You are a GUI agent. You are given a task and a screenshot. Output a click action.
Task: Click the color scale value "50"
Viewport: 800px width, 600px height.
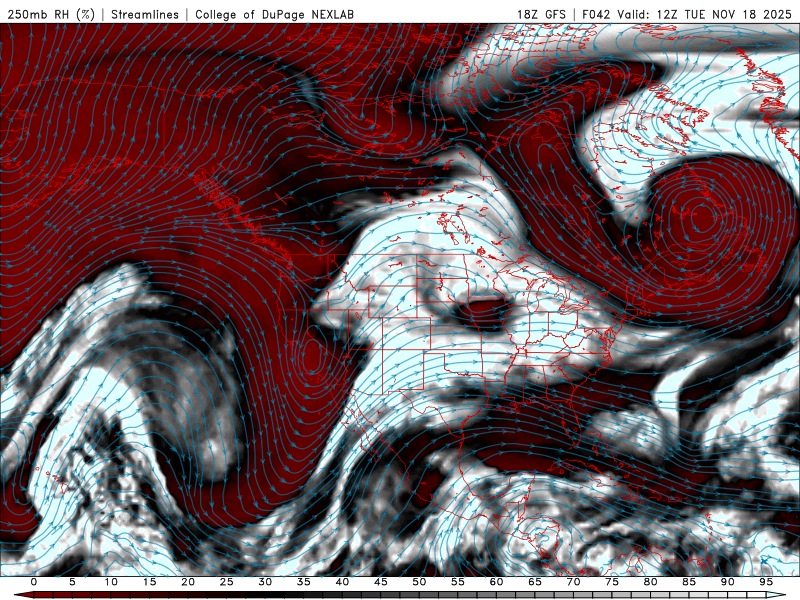tap(419, 582)
